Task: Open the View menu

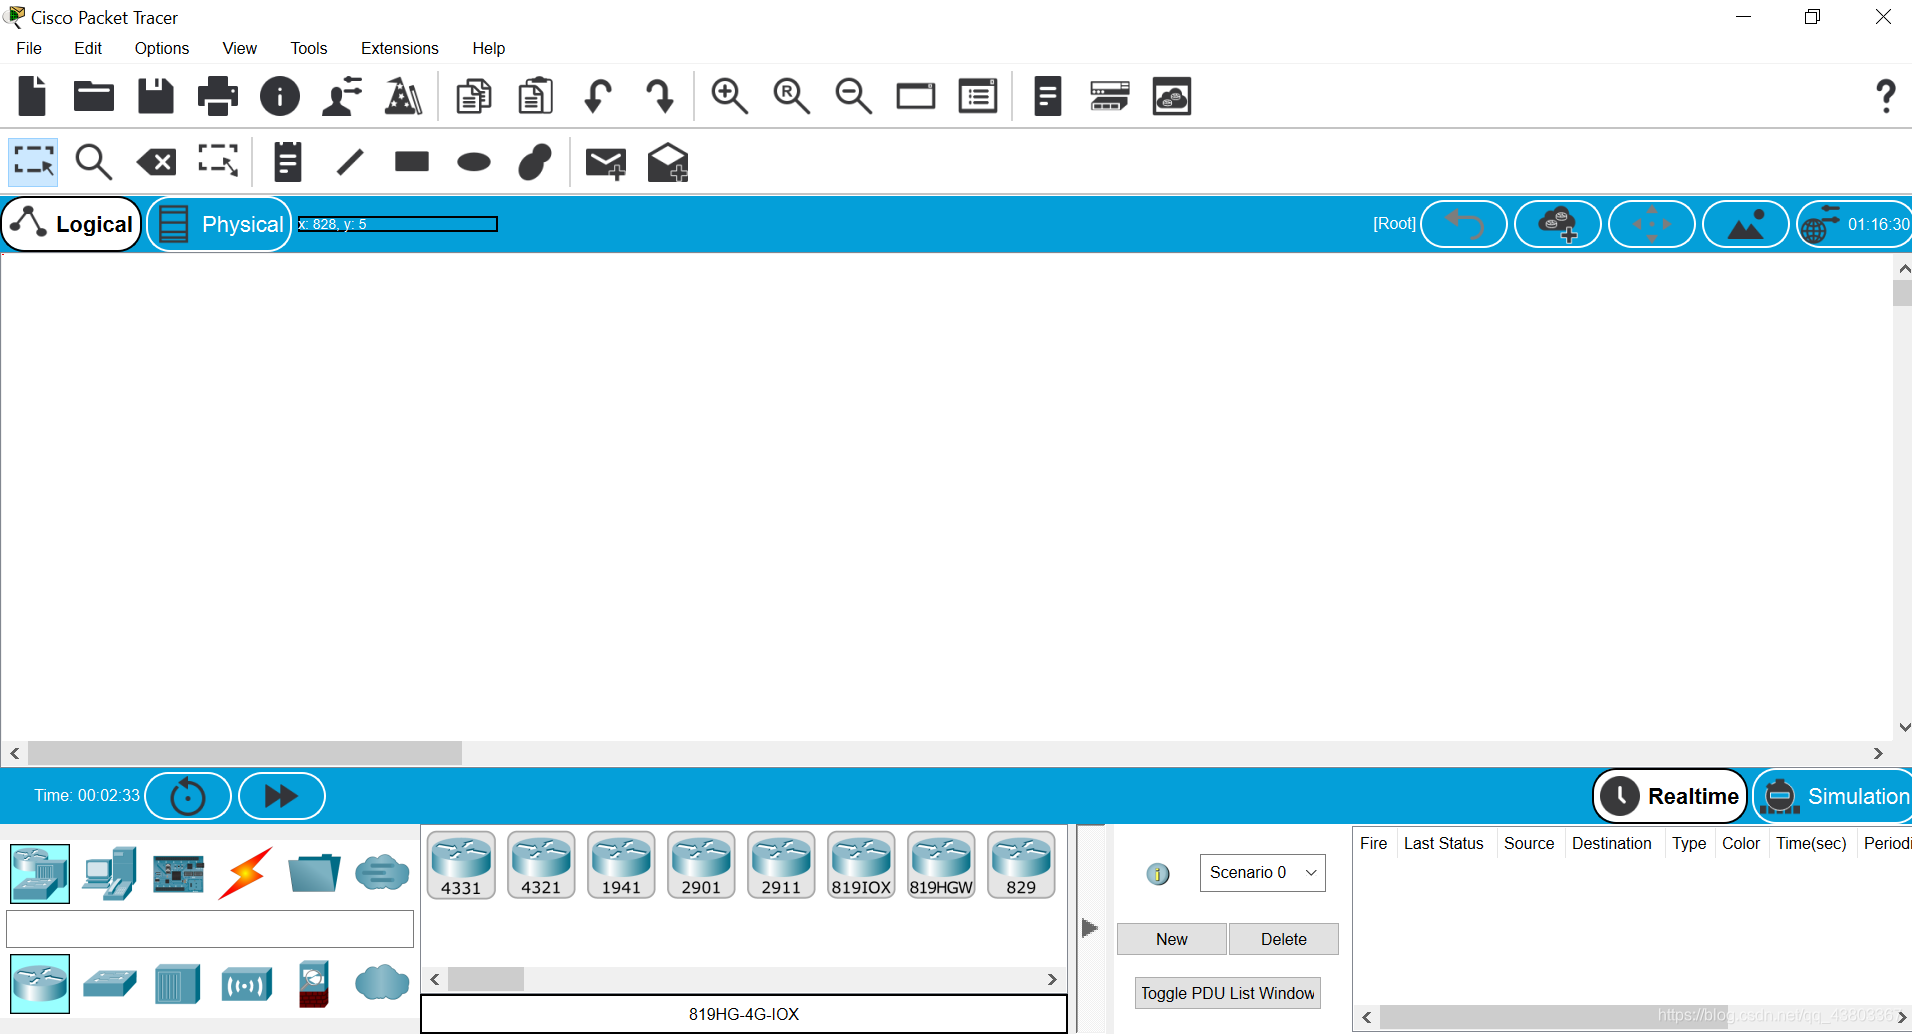Action: (240, 48)
